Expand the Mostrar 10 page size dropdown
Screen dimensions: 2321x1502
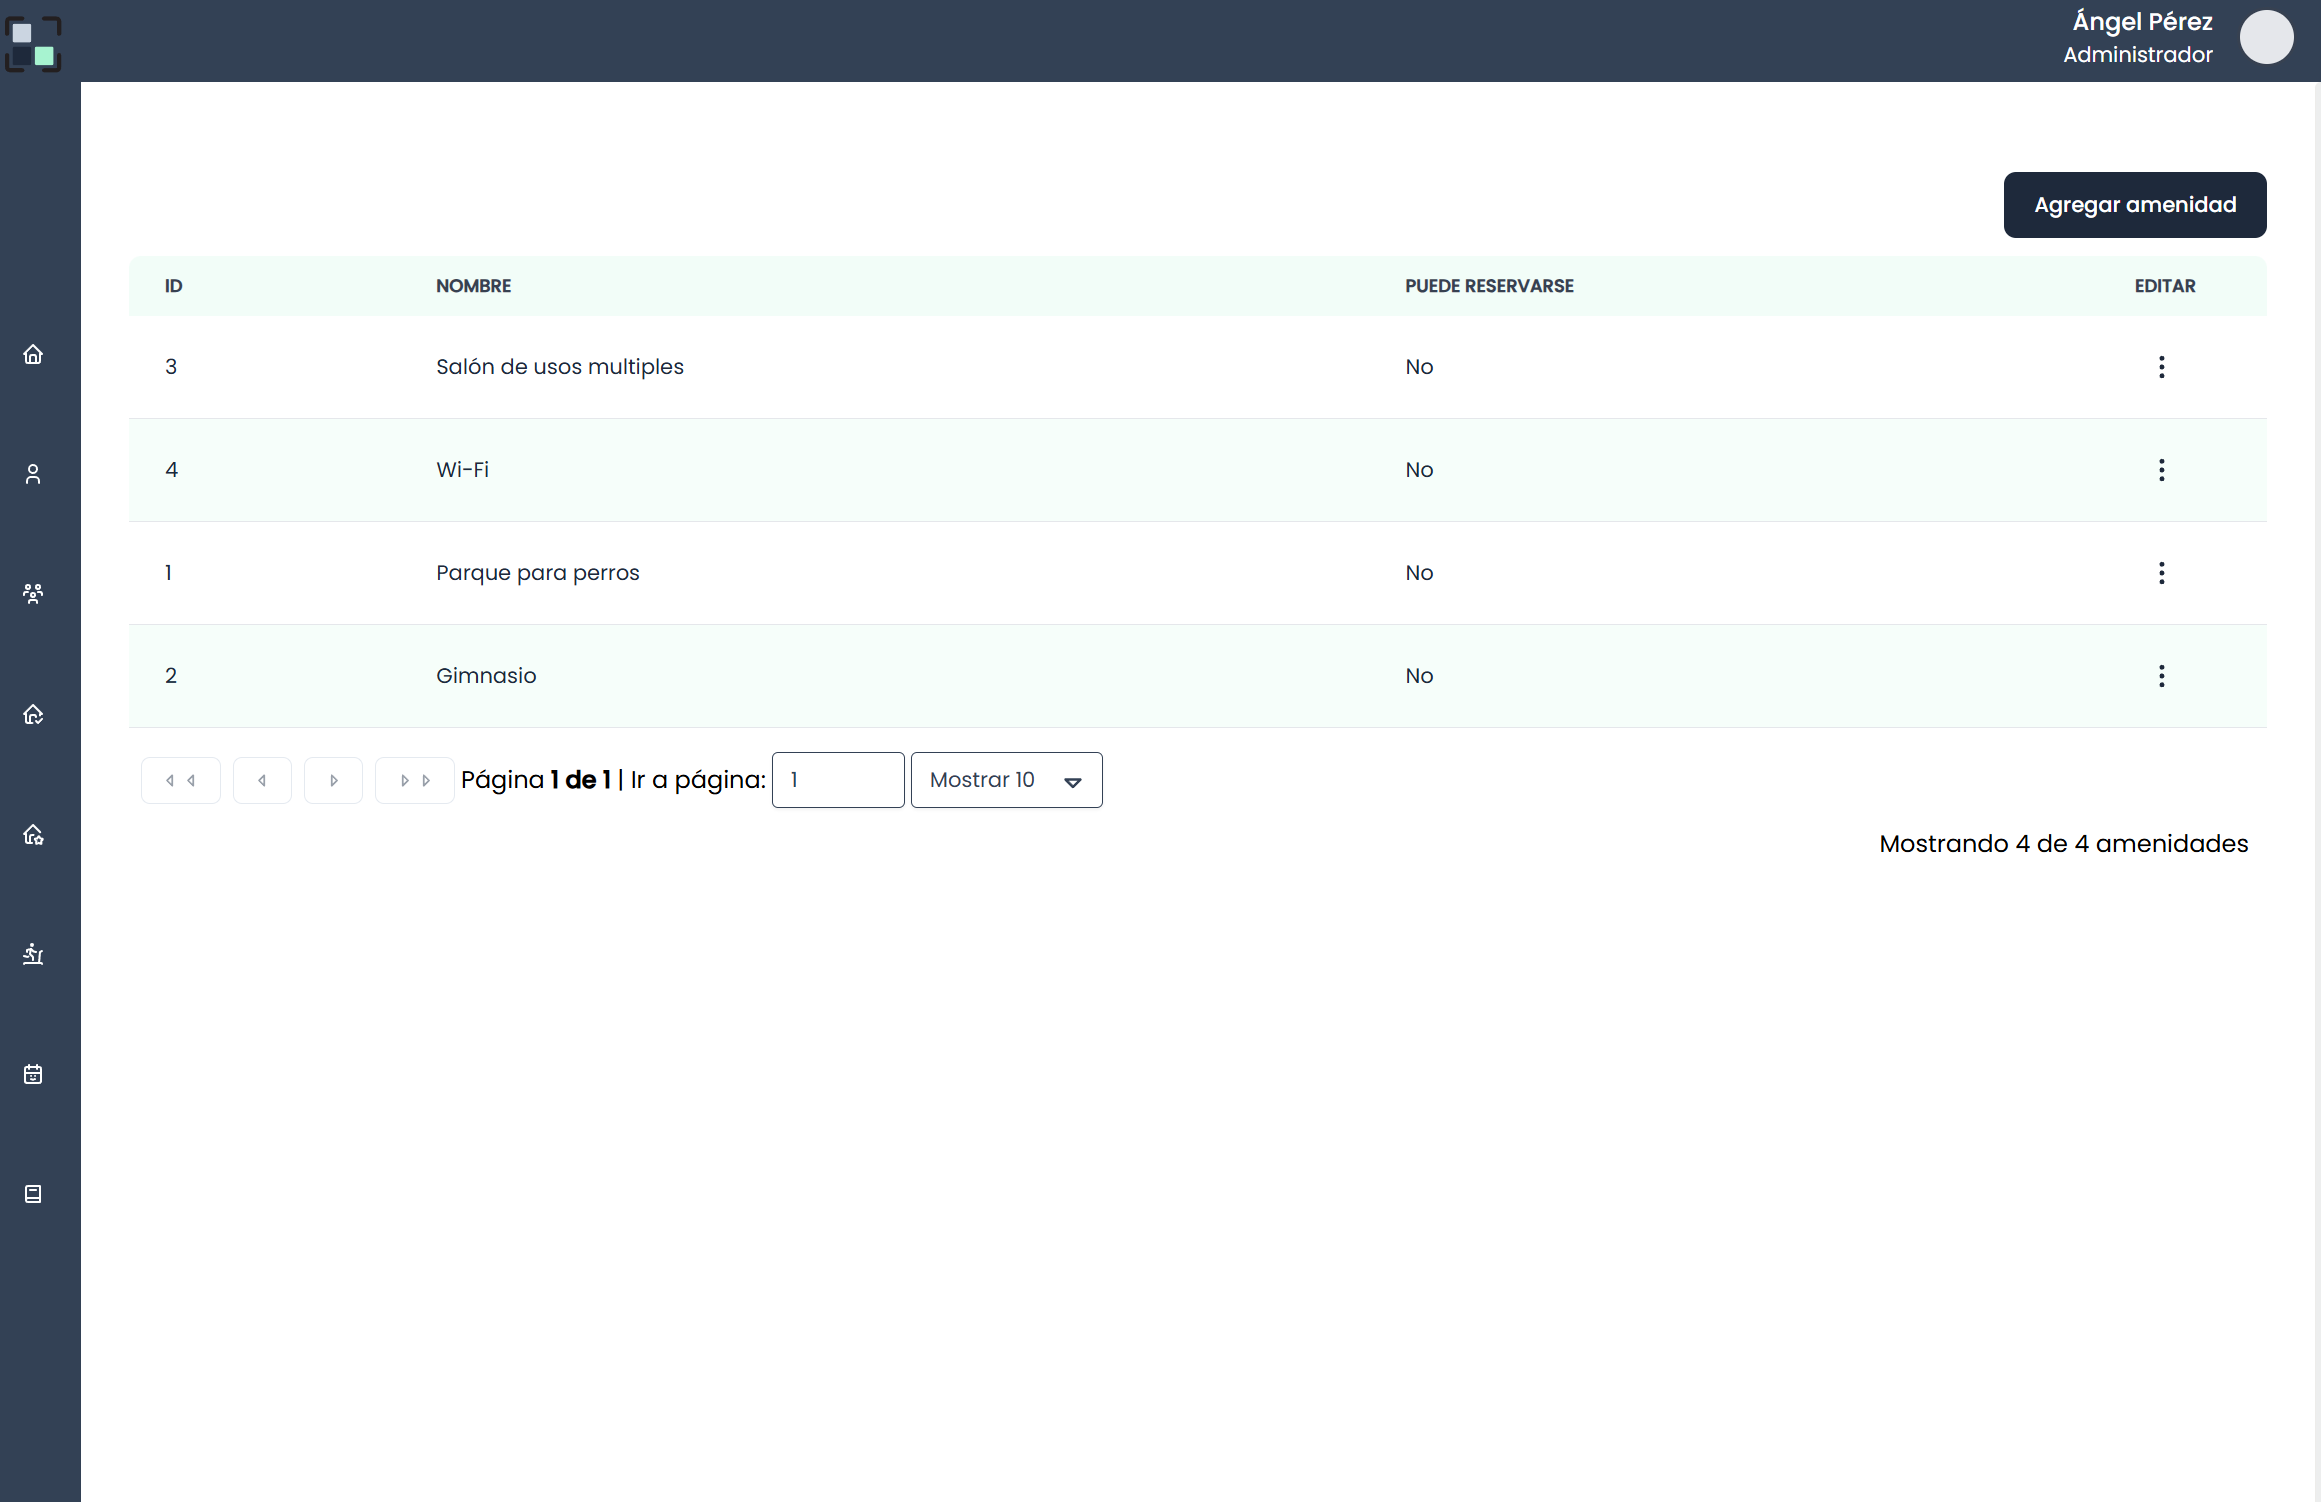pyautogui.click(x=1006, y=780)
